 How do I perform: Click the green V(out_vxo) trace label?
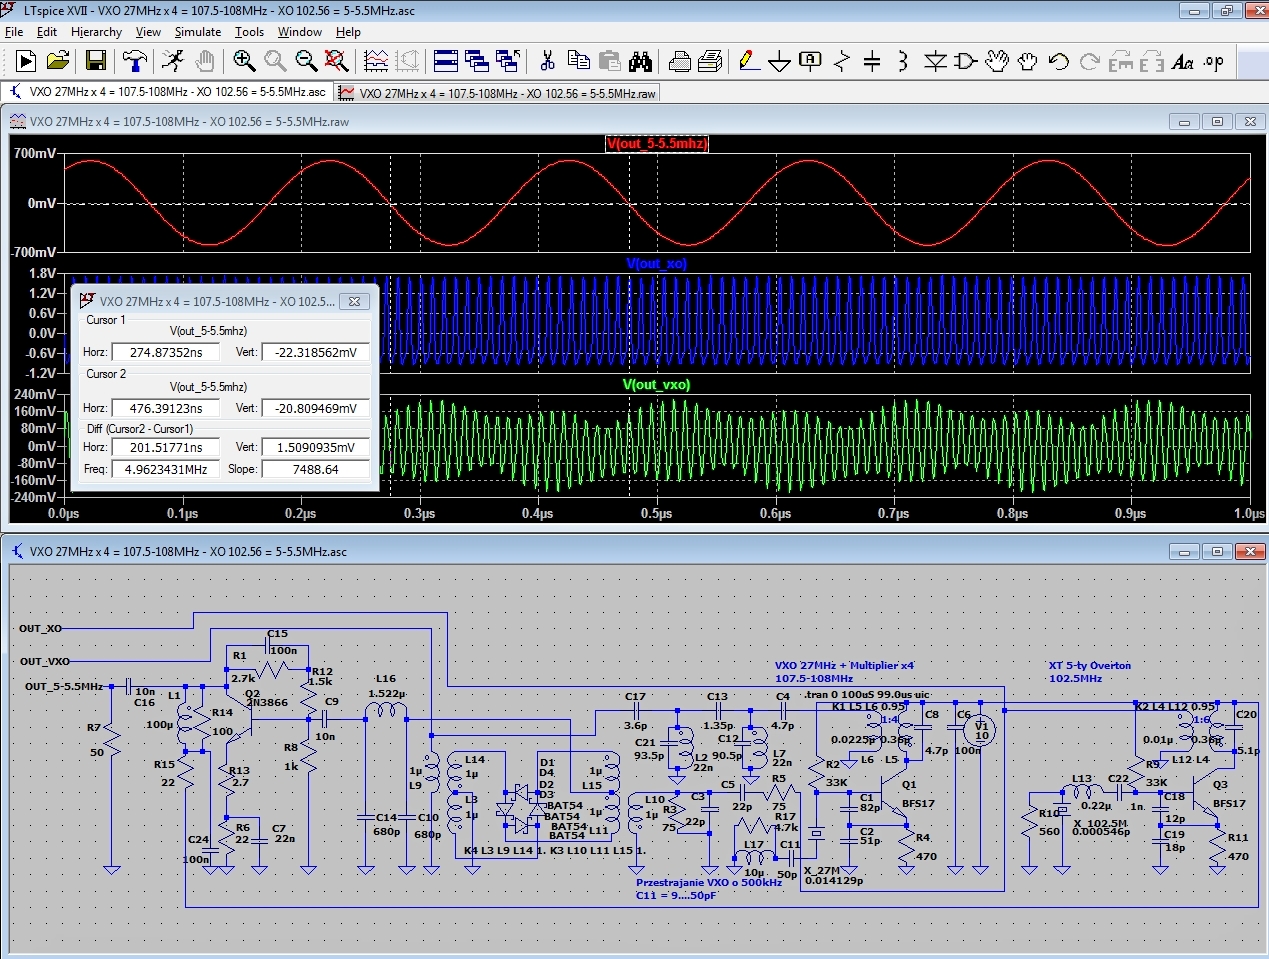[x=656, y=384]
